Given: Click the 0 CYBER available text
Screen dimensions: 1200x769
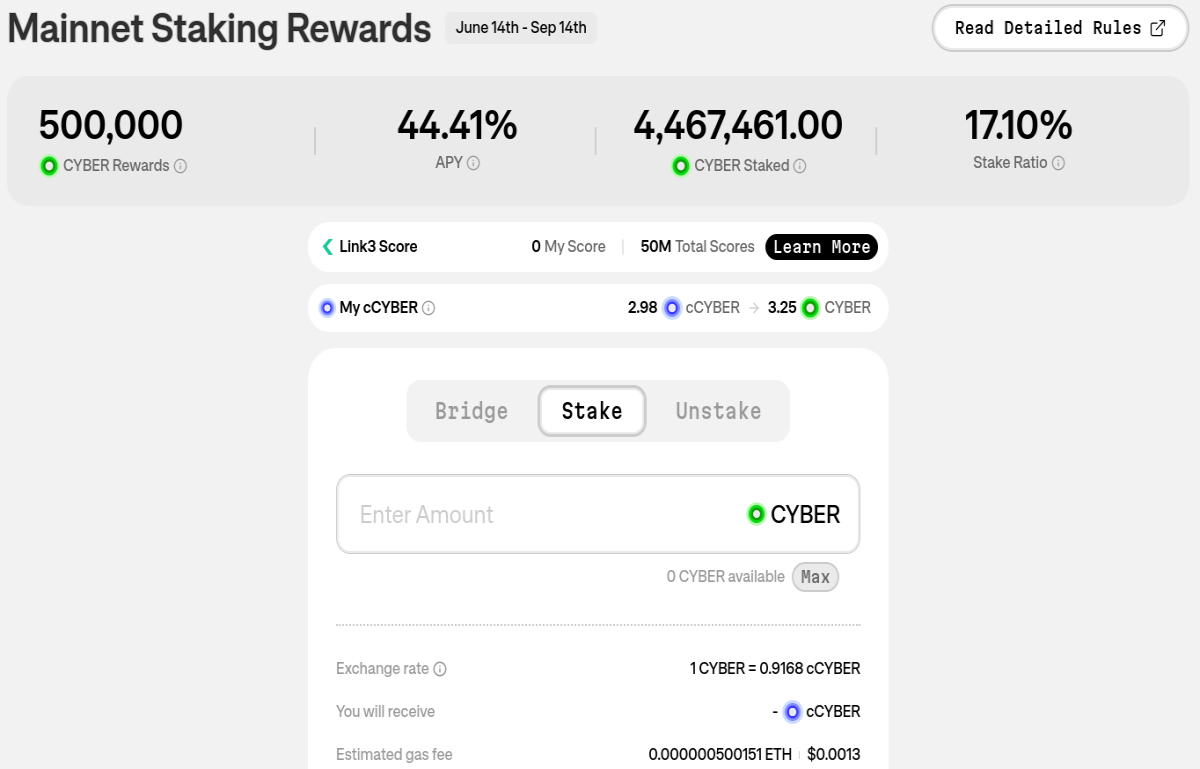Looking at the screenshot, I should [726, 577].
